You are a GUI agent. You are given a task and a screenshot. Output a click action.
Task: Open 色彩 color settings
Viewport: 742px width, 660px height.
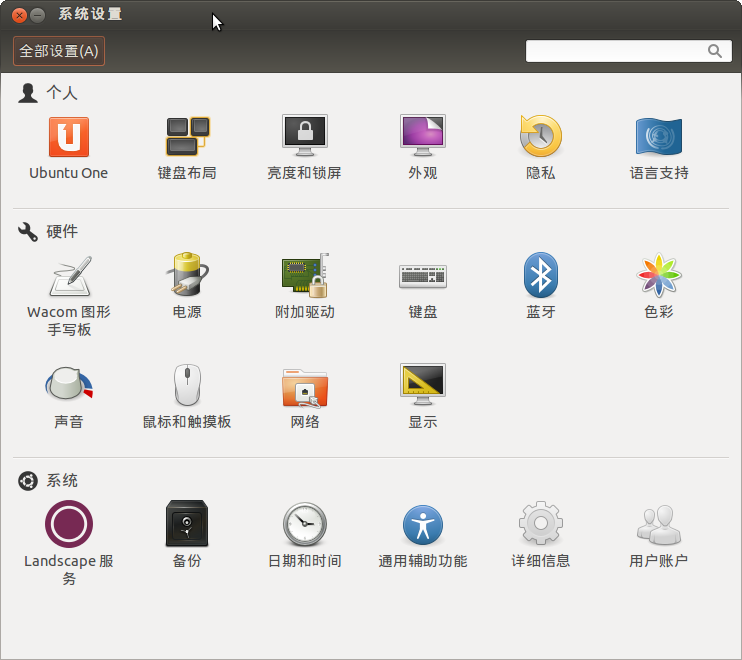tap(659, 286)
